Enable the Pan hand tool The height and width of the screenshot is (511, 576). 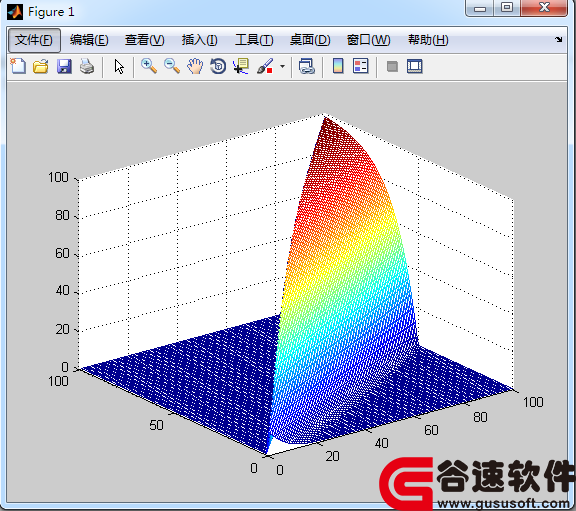click(x=195, y=66)
